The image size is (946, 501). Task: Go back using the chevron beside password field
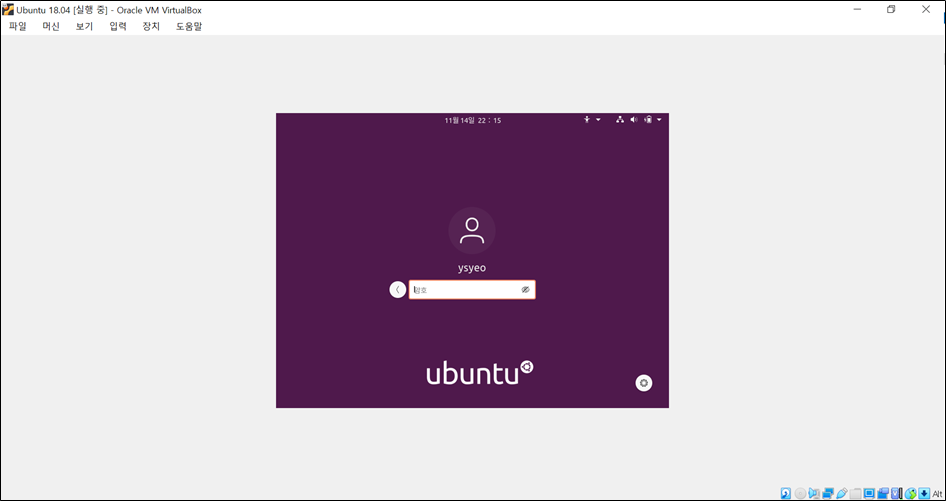[x=397, y=290]
